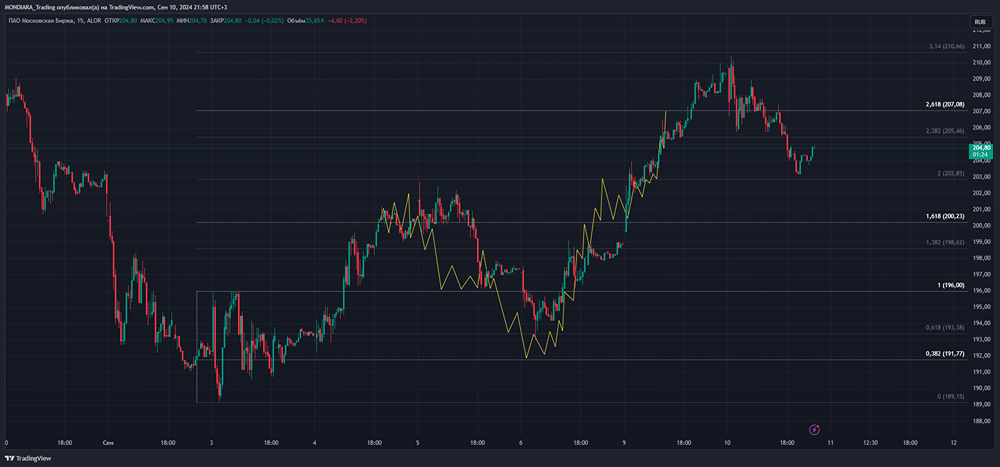The height and width of the screenshot is (467, 1000).
Task: Open the RUB currency selector
Action: pyautogui.click(x=979, y=21)
